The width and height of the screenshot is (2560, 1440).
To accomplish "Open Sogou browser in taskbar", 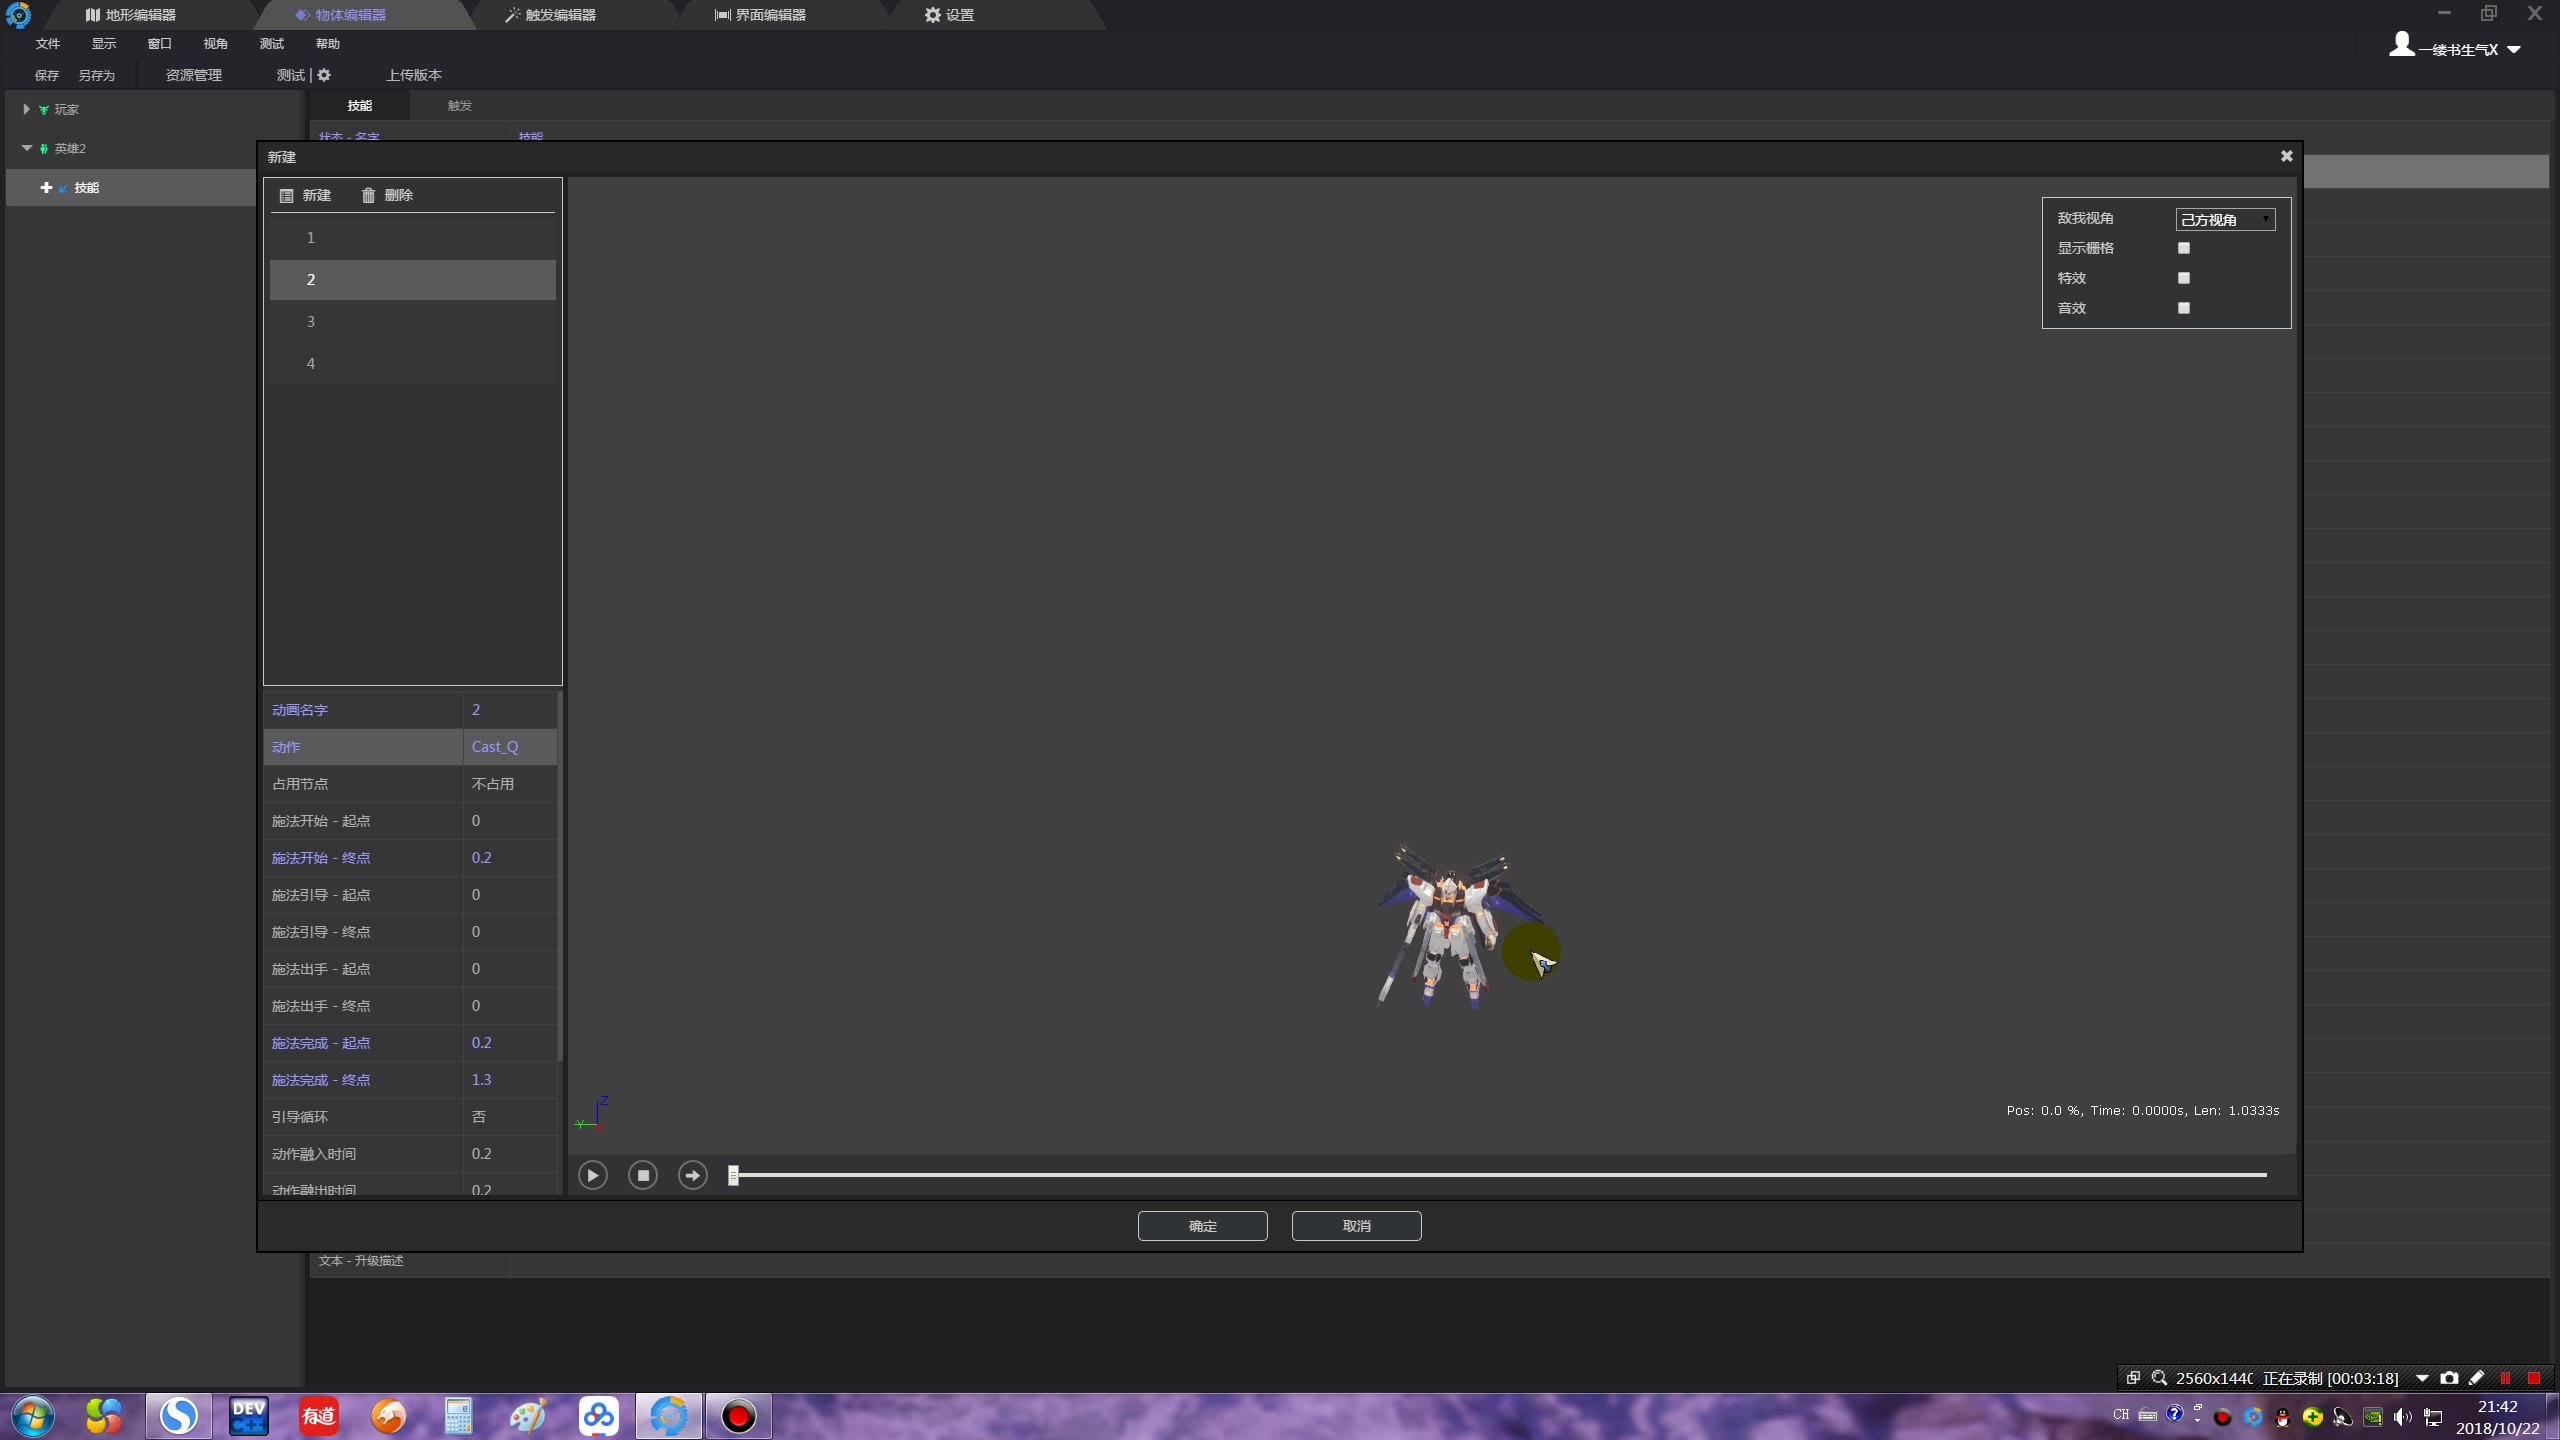I will click(179, 1417).
